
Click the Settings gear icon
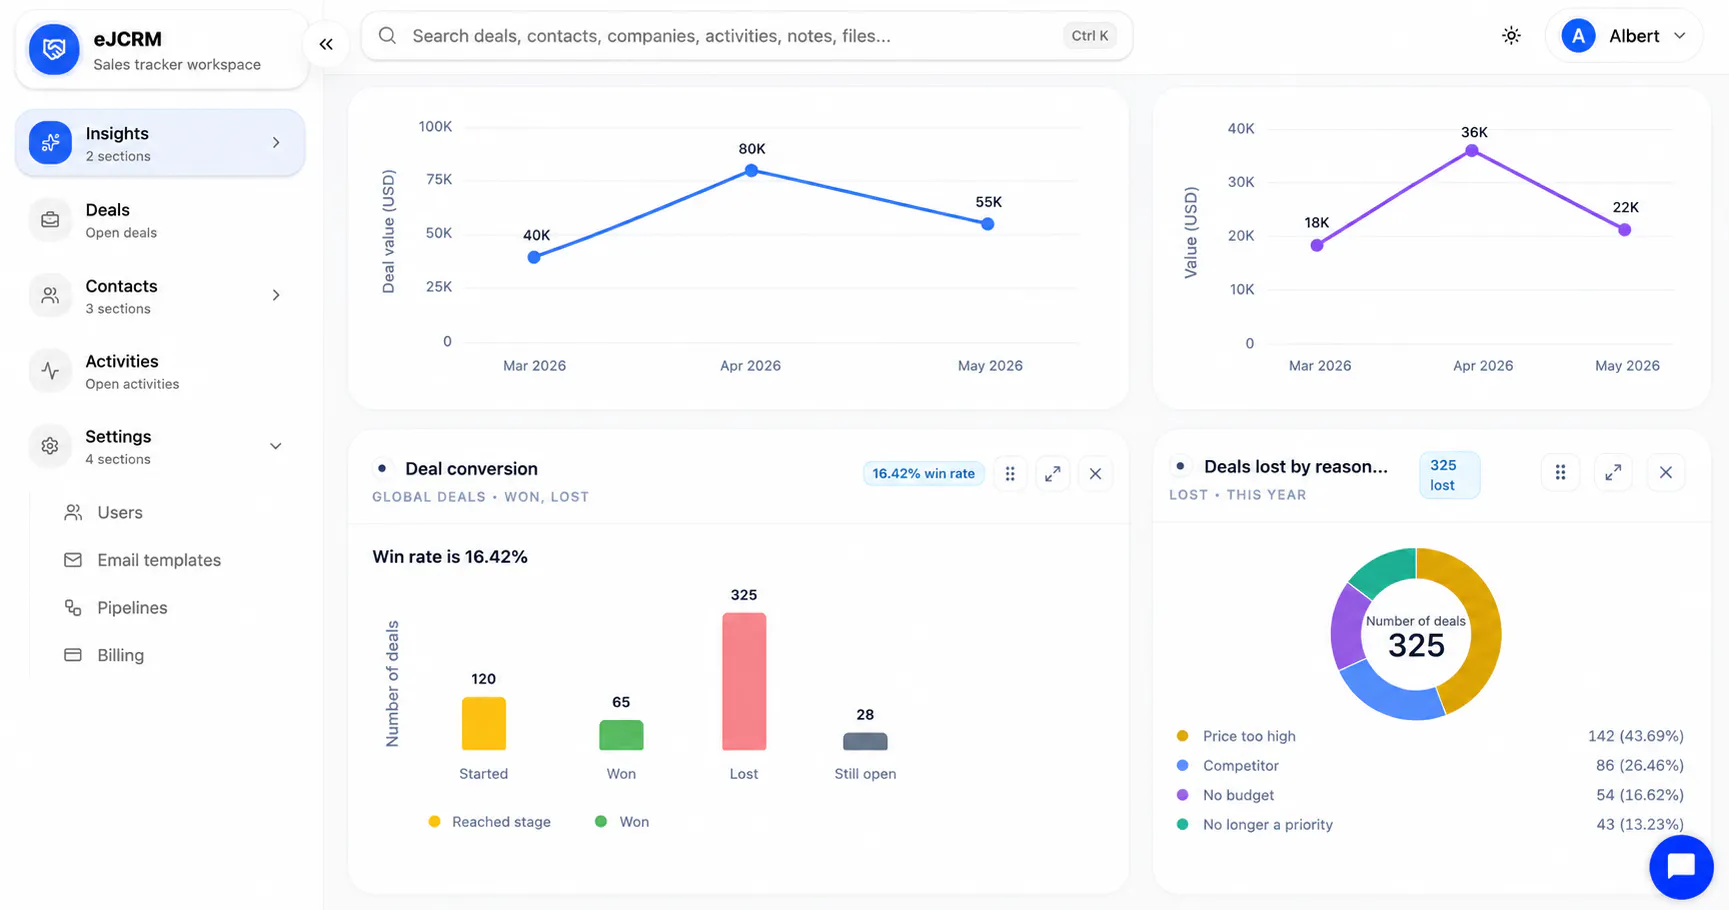50,446
